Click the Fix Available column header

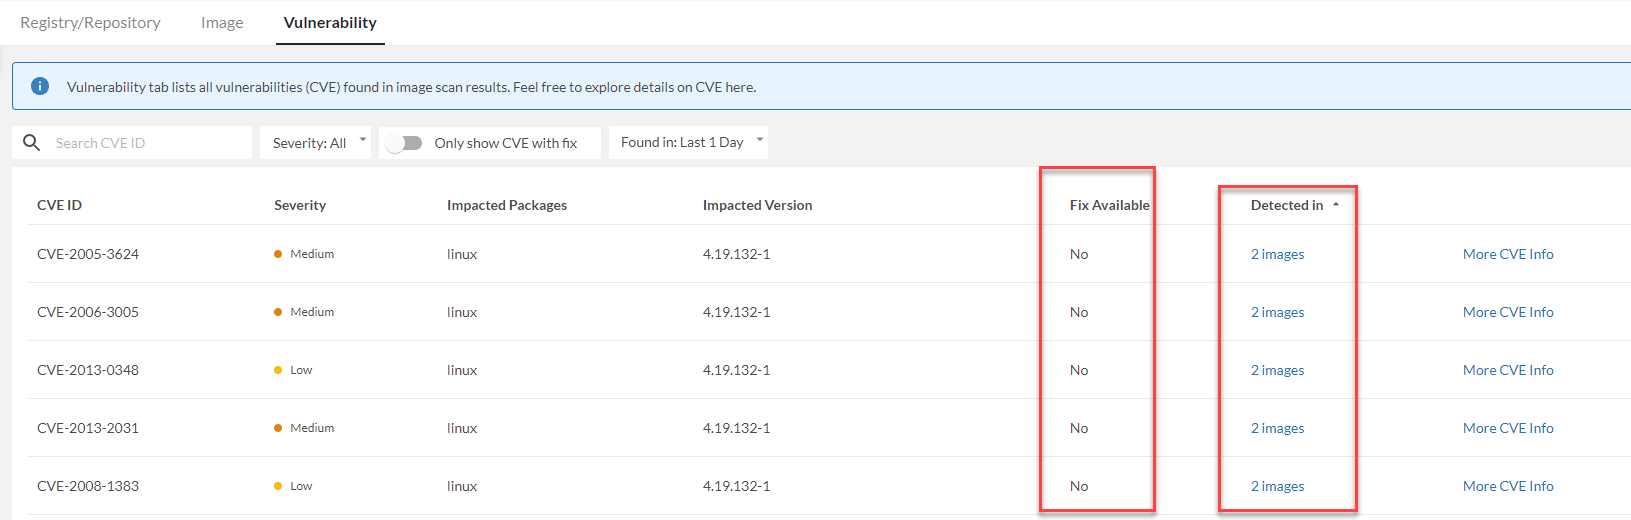click(1109, 205)
